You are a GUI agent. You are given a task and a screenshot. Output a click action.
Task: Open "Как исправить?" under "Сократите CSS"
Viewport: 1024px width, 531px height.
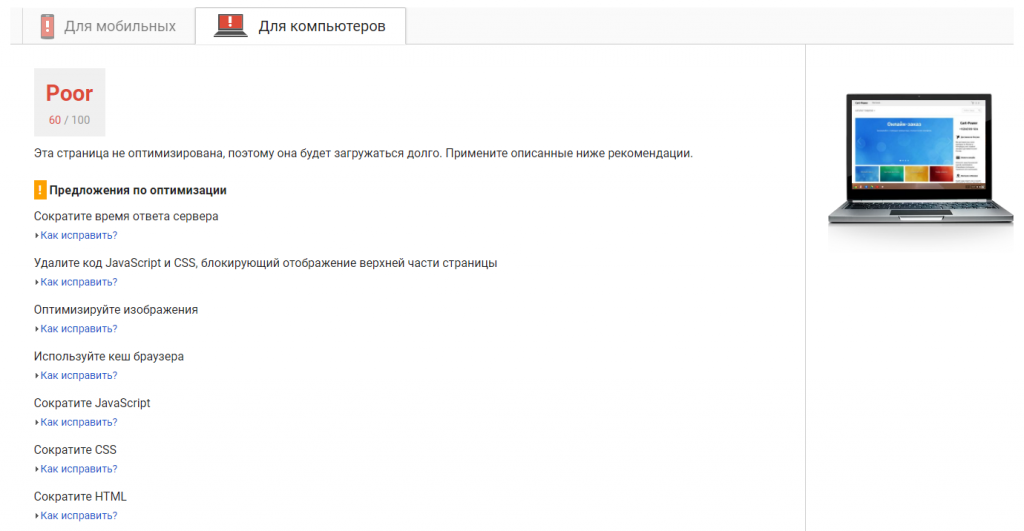point(78,469)
